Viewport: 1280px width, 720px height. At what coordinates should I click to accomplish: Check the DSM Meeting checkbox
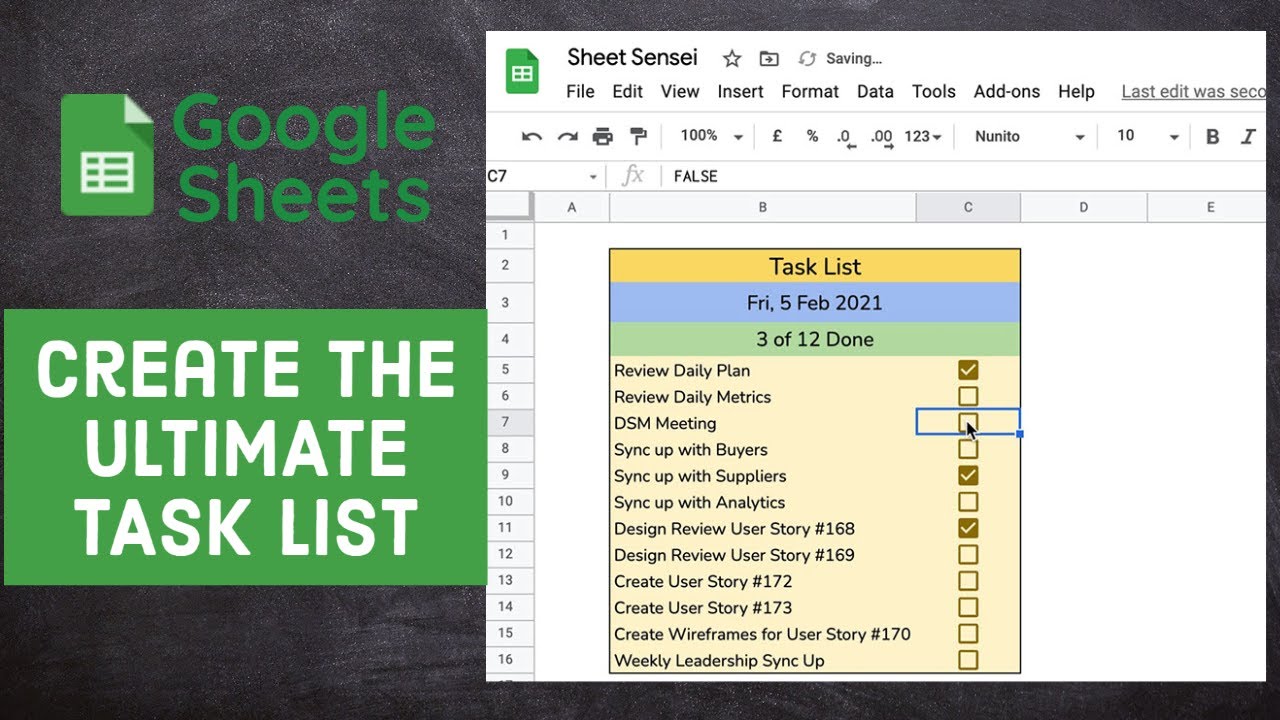click(x=968, y=422)
